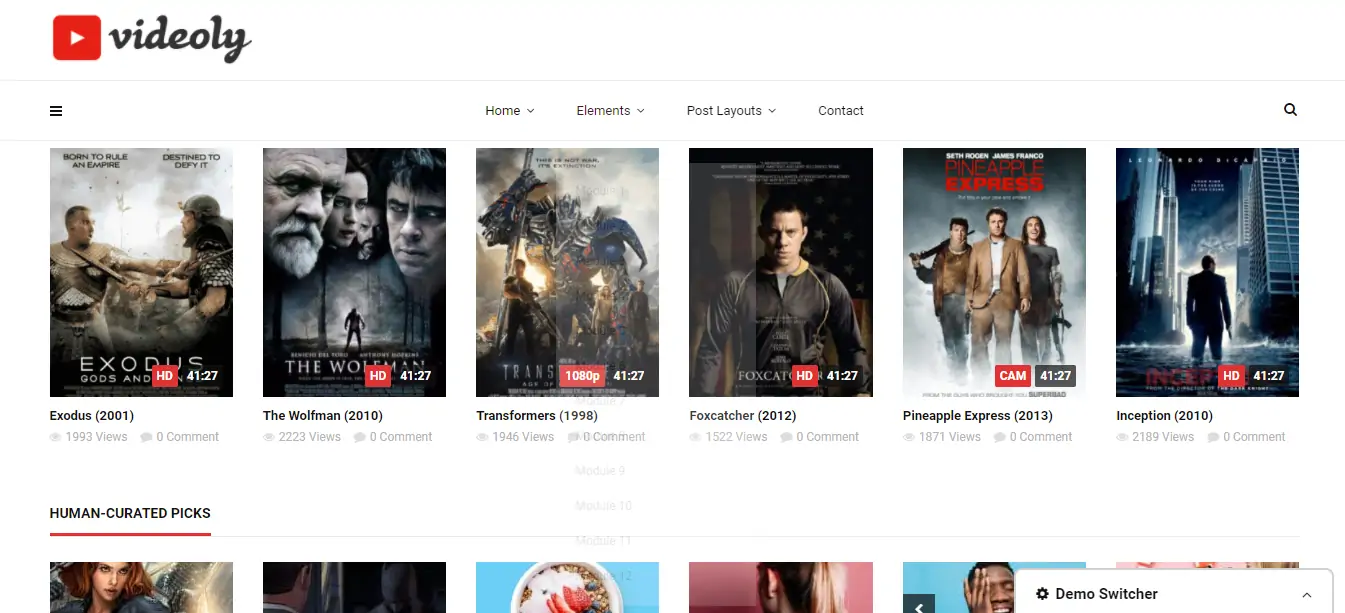Open The Wolfman (2010) title link

pyautogui.click(x=322, y=416)
